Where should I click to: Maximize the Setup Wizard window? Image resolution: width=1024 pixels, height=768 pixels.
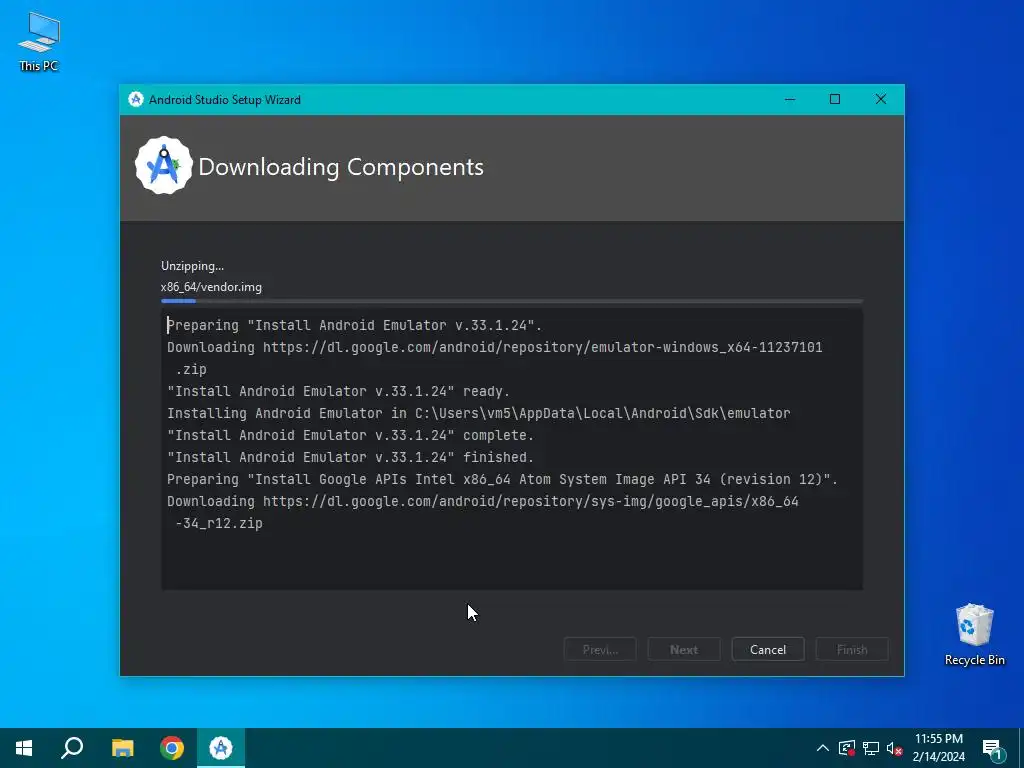835,99
